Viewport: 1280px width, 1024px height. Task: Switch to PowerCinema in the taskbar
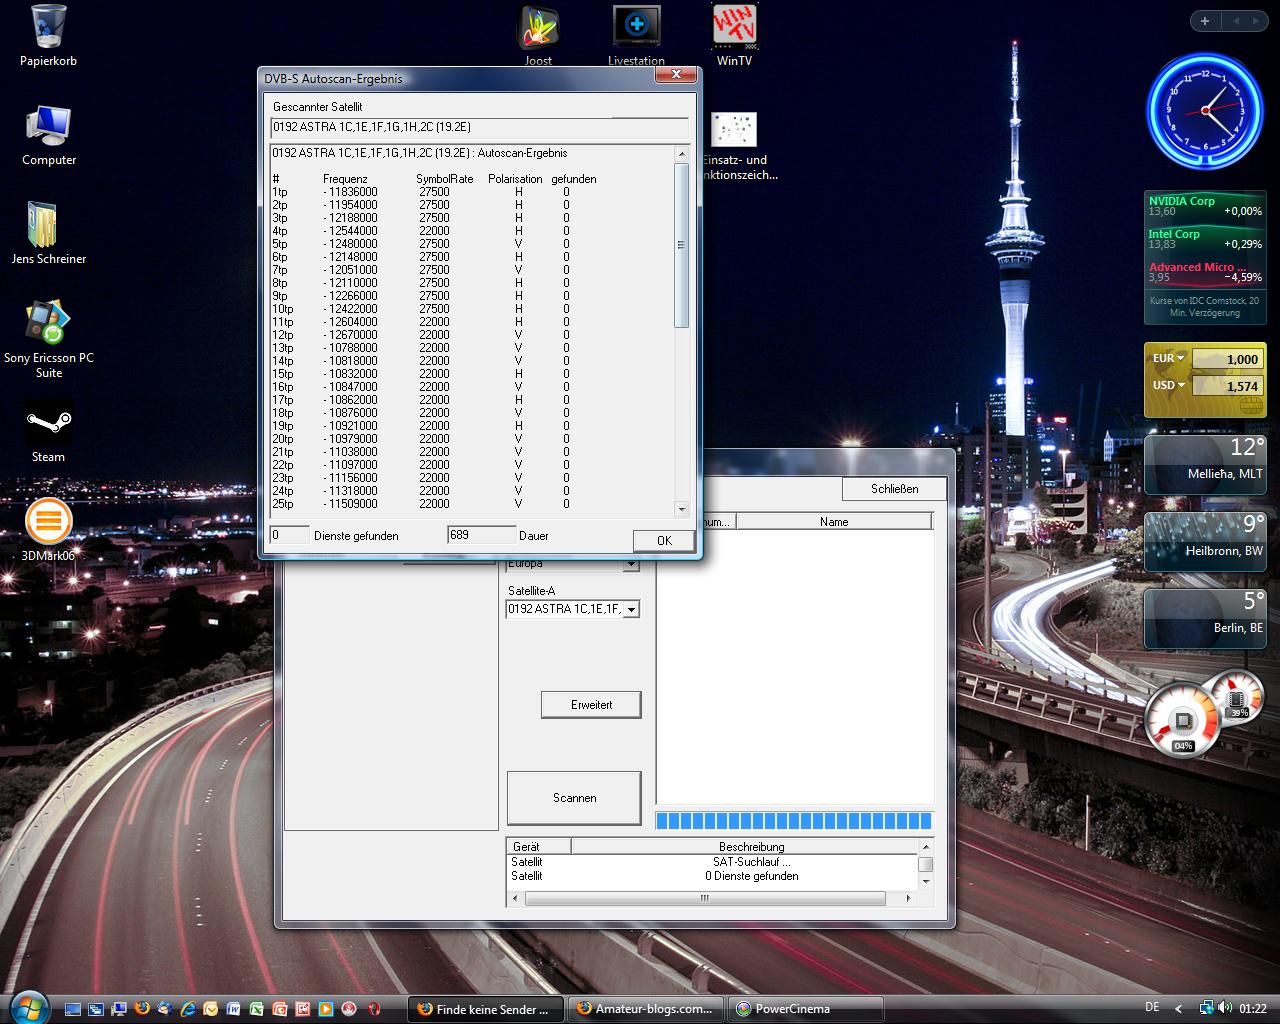[806, 1009]
